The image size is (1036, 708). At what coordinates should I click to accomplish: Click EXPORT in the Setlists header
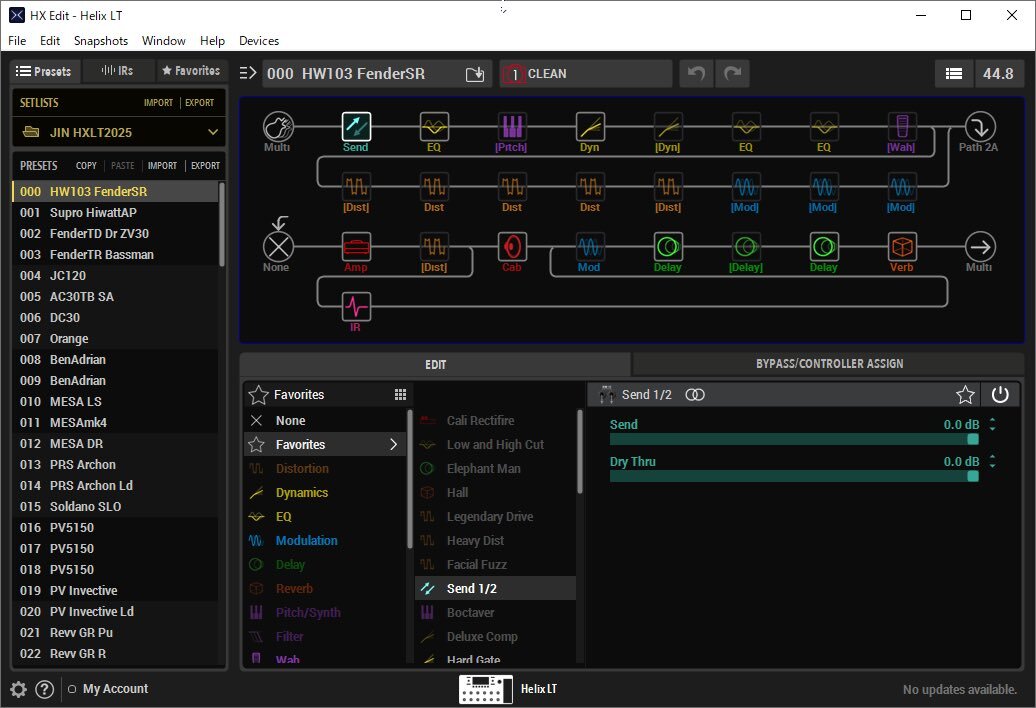tap(200, 103)
